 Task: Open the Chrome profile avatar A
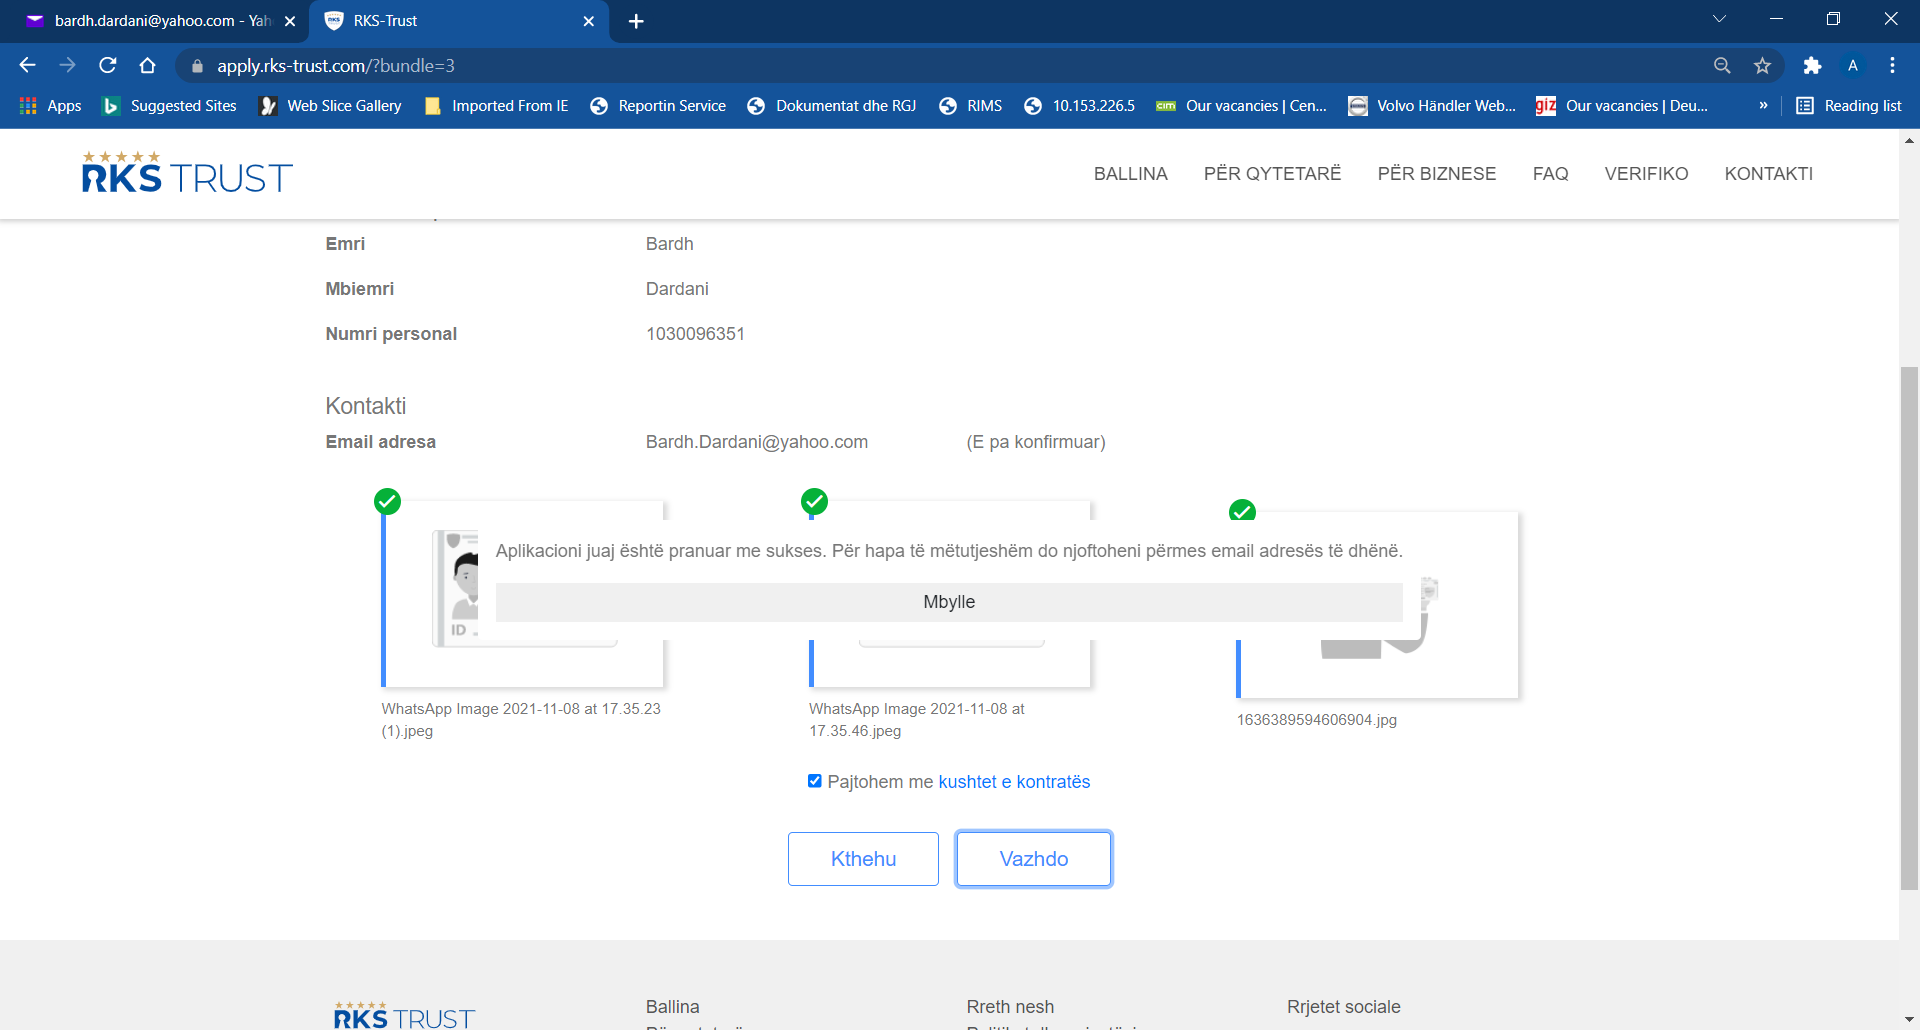coord(1853,65)
